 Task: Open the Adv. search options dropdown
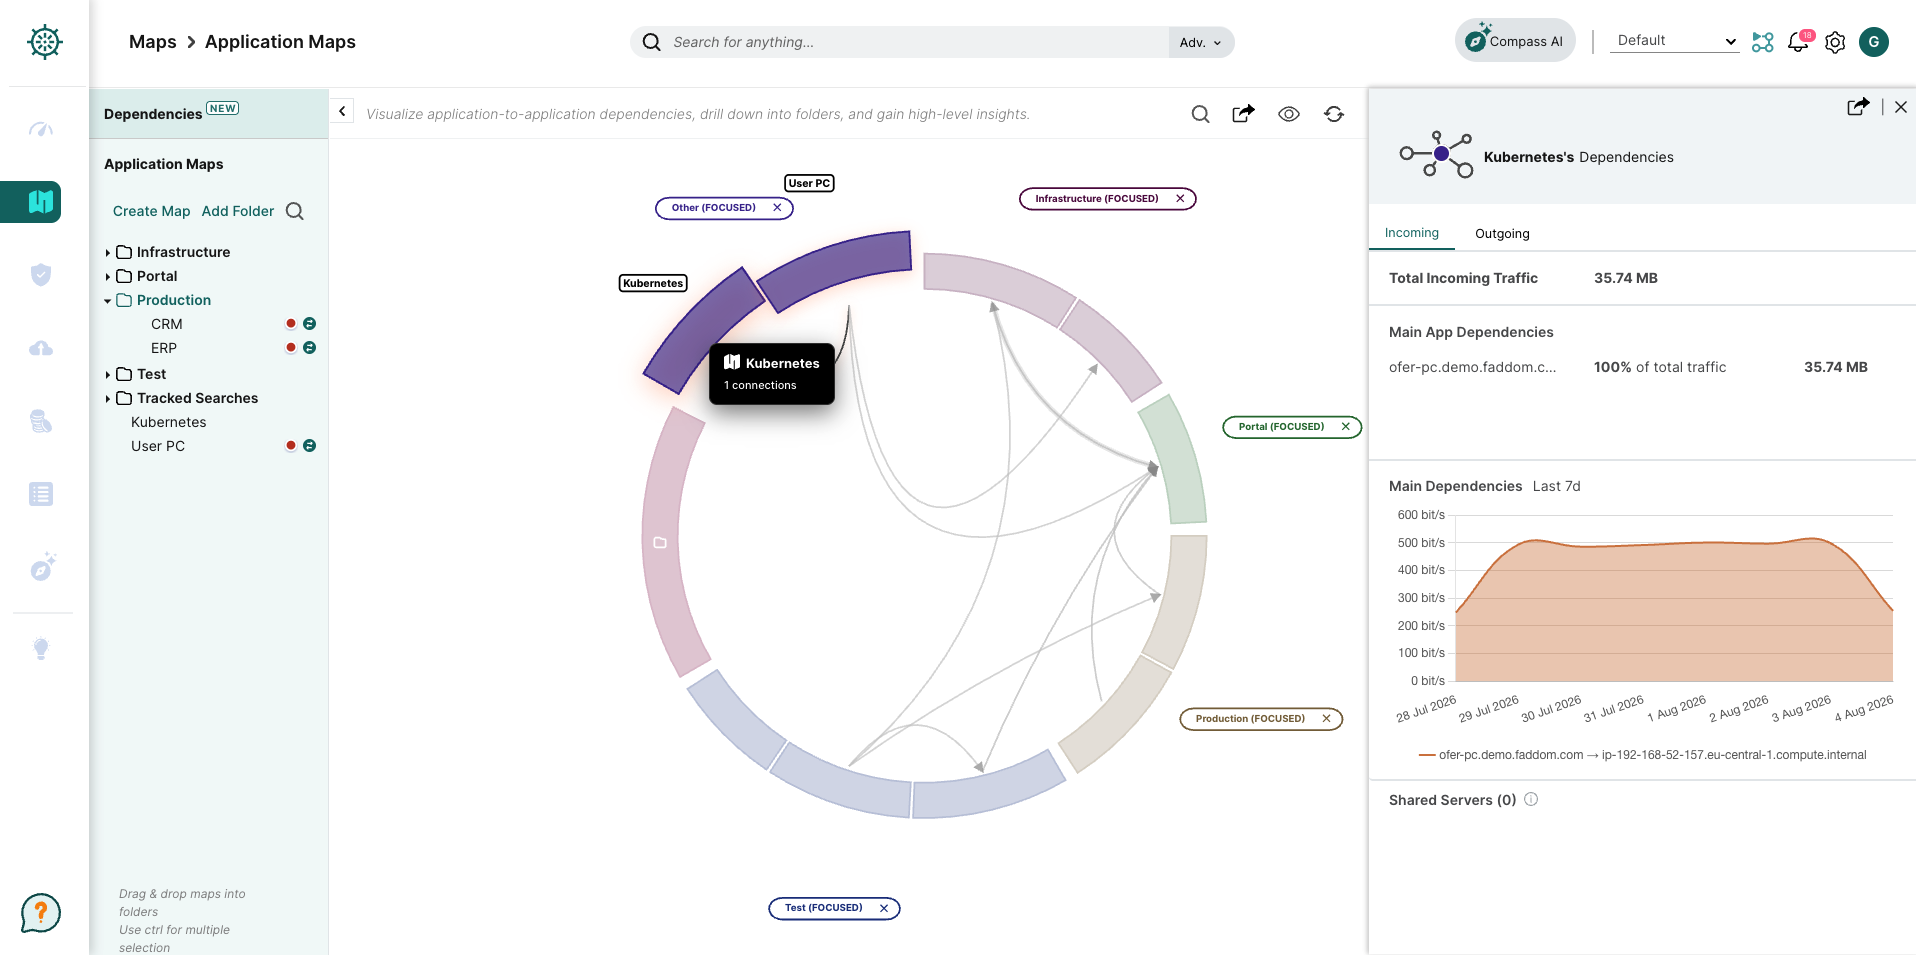(1200, 42)
